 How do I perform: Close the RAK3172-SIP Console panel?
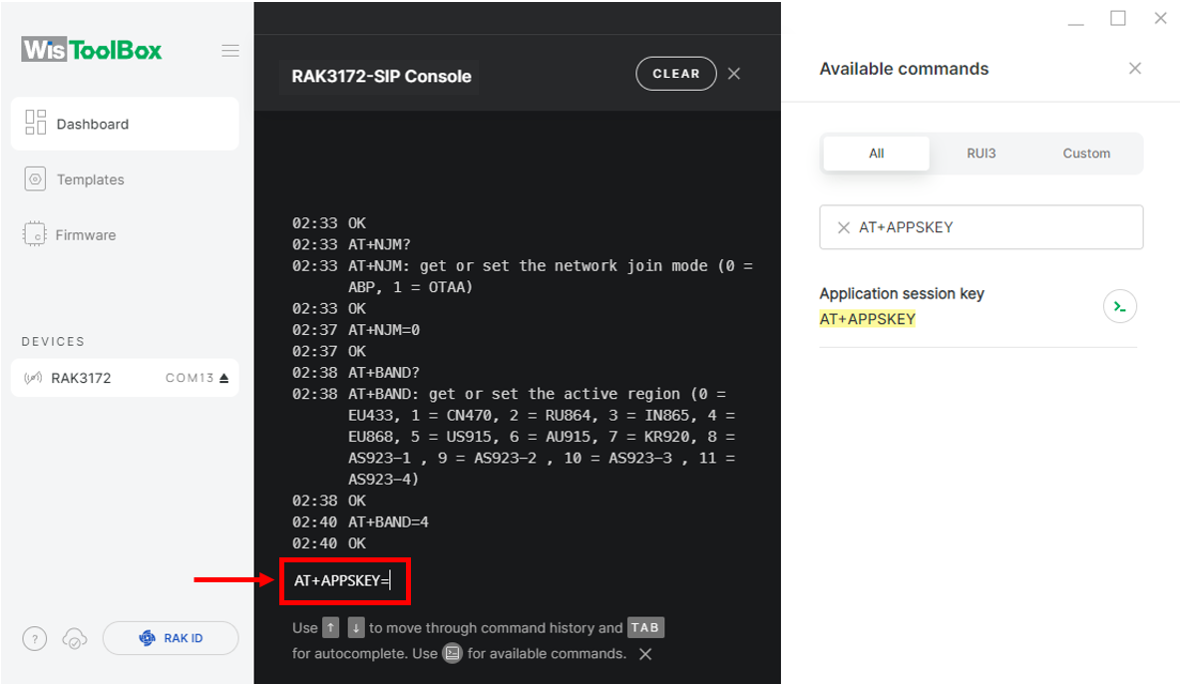tap(734, 73)
